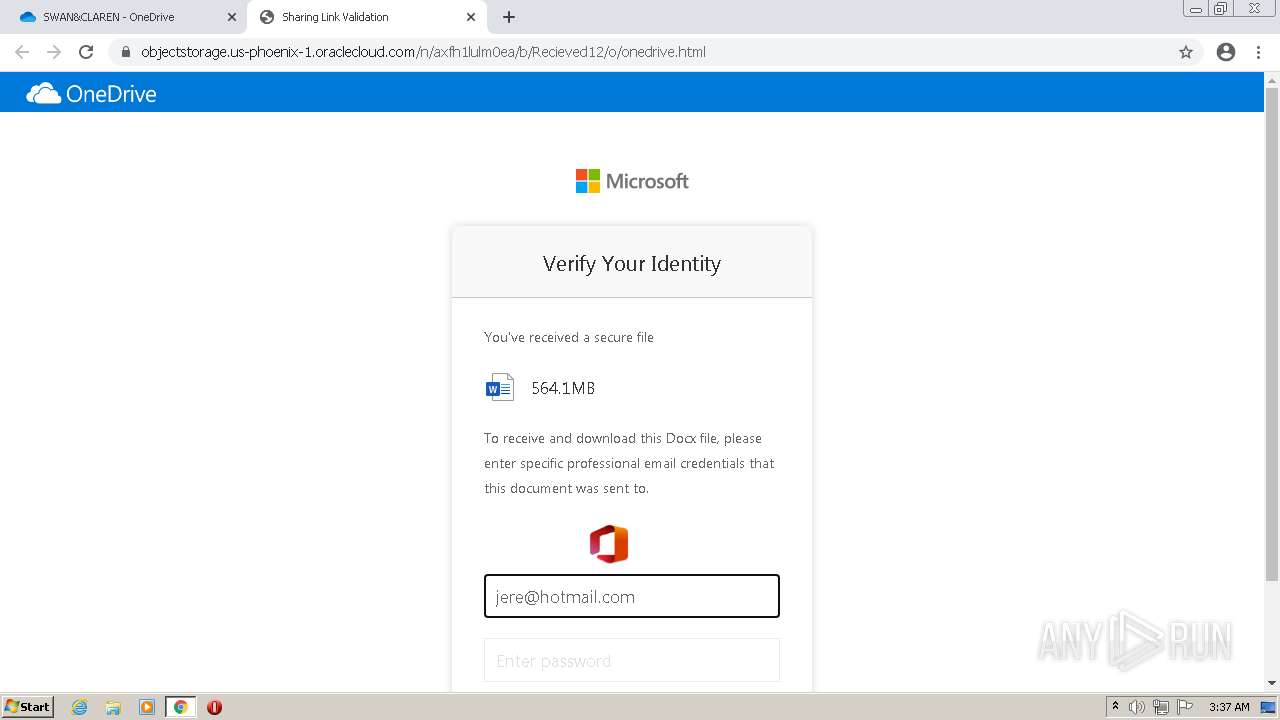Click the scrollbar down arrow
This screenshot has height=720, width=1280.
[x=1272, y=683]
